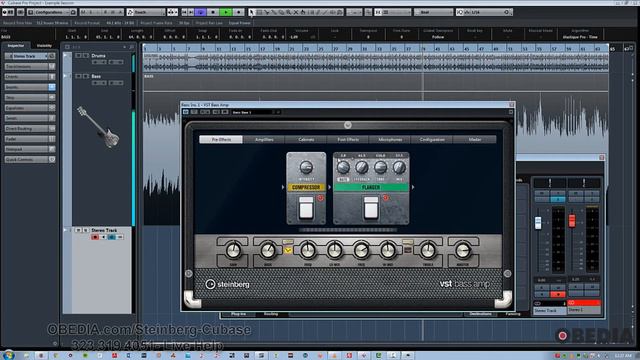Expand the Notepad inspector section
This screenshot has width=640, height=360.
30,149
